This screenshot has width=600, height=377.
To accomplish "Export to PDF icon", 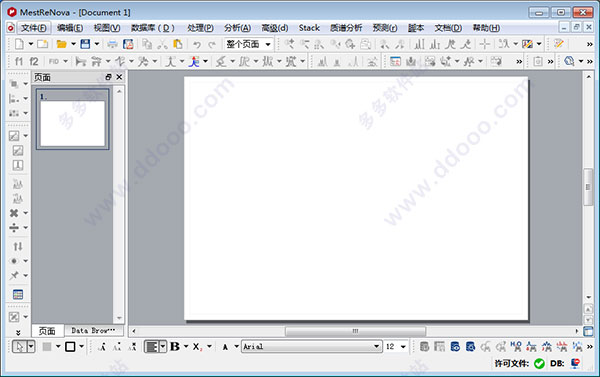I will (x=128, y=44).
